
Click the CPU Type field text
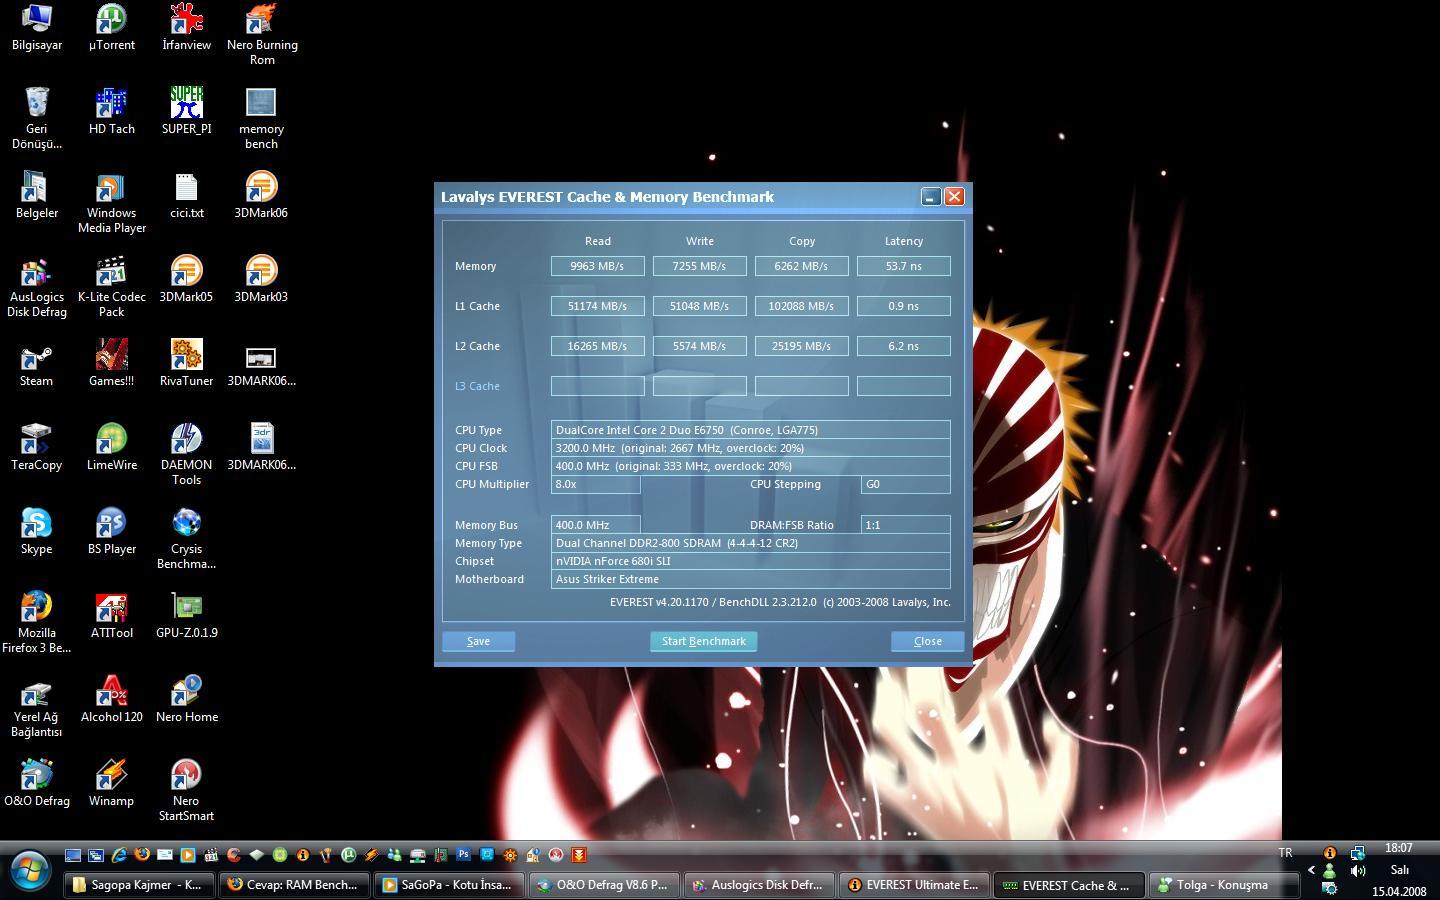point(750,430)
